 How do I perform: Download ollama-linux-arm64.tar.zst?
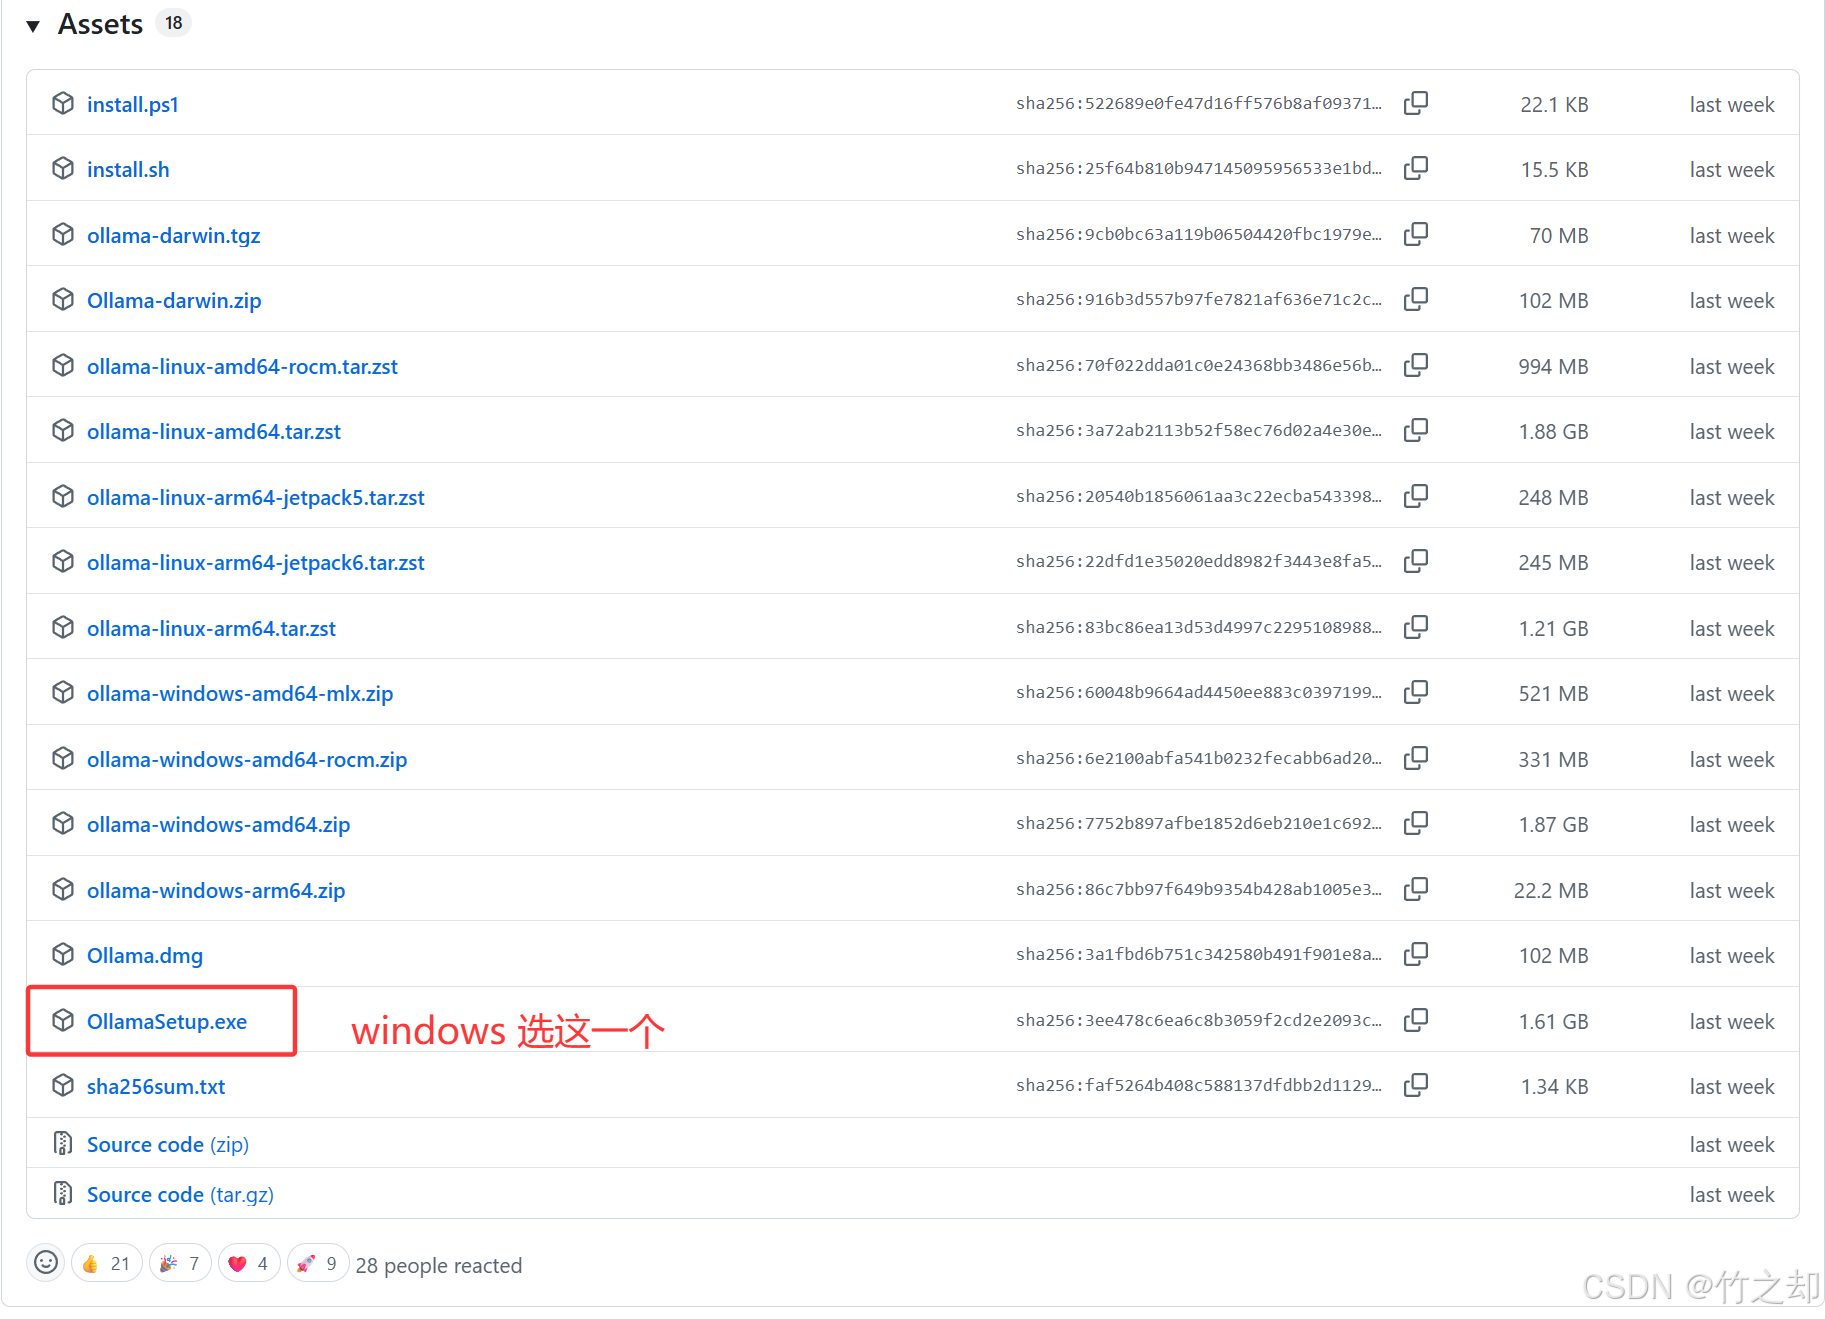click(x=211, y=628)
